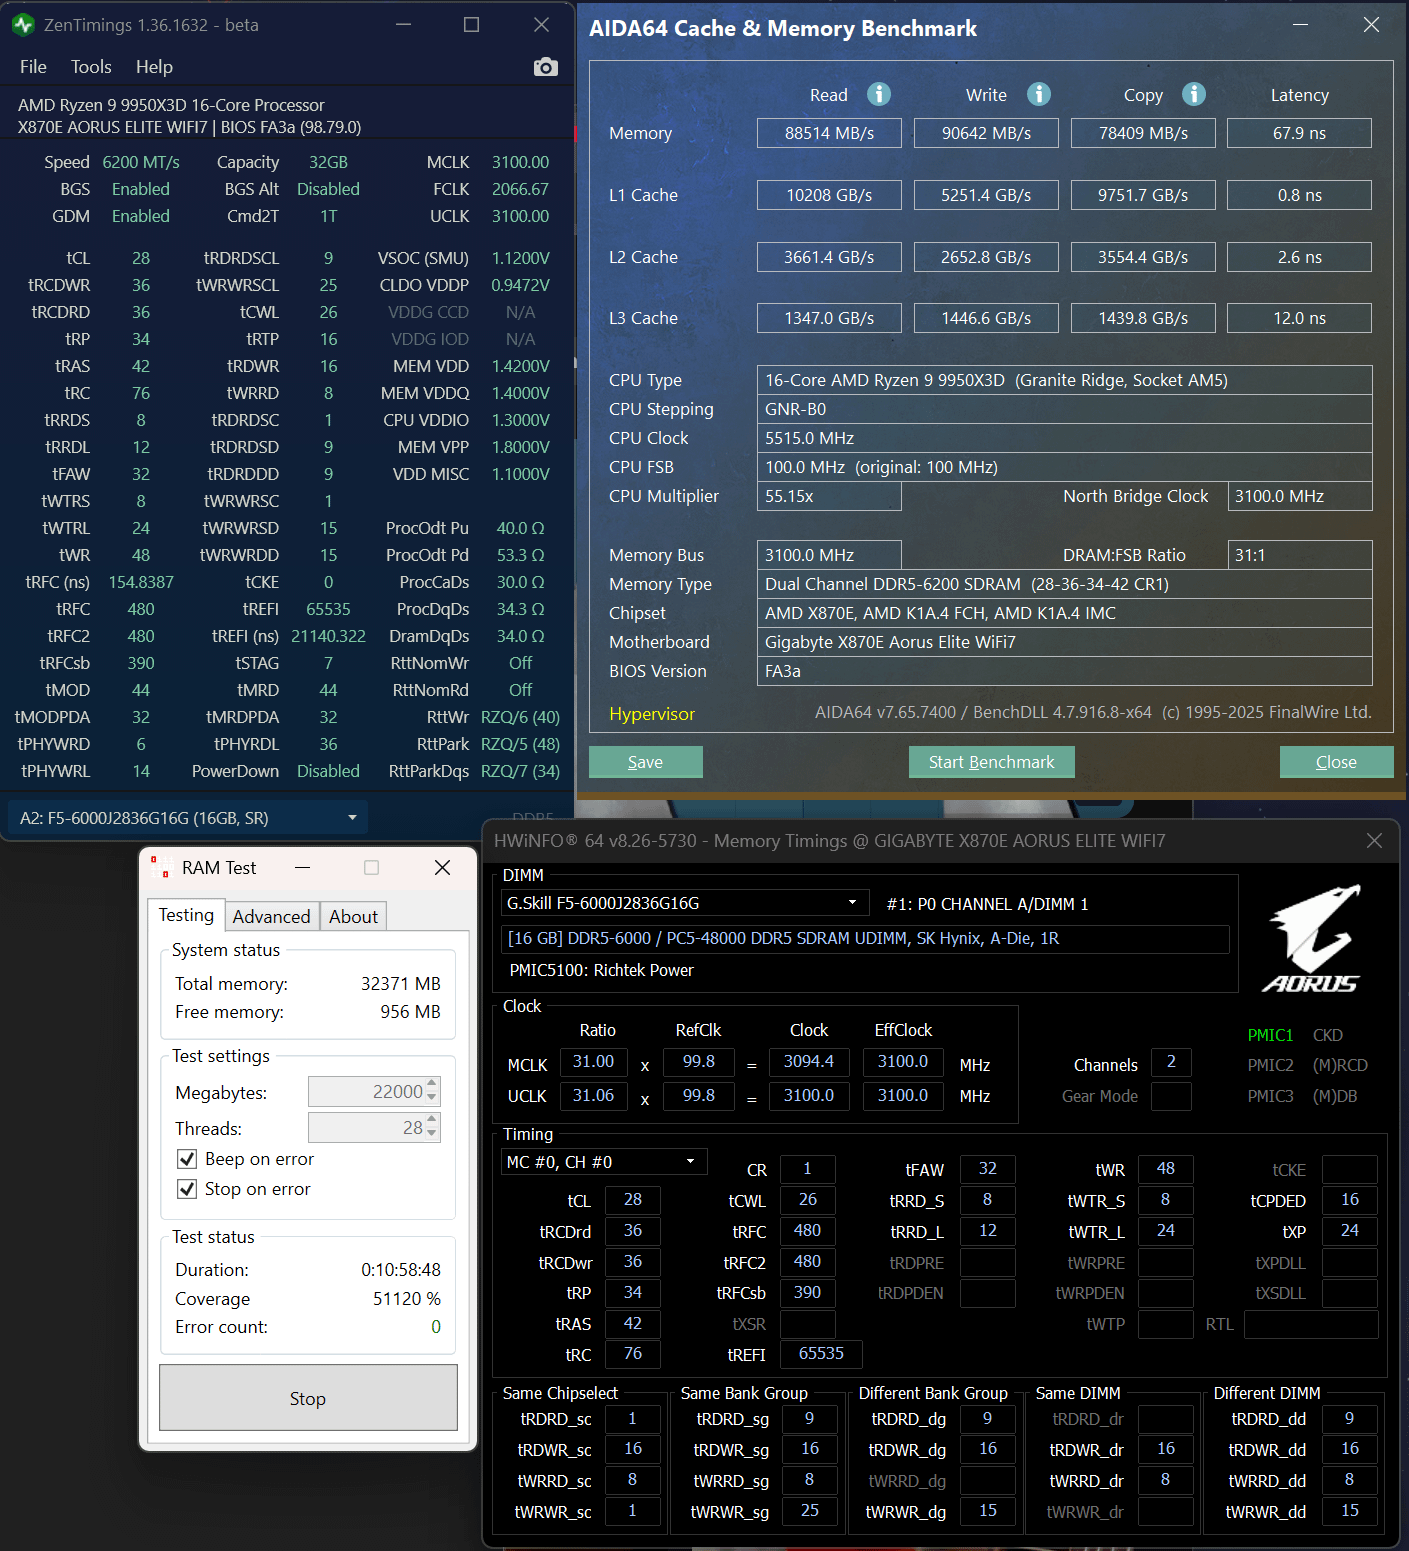The width and height of the screenshot is (1409, 1551).
Task: Click the Speed 6200 MT/s value in ZenTimings
Action: click(141, 162)
